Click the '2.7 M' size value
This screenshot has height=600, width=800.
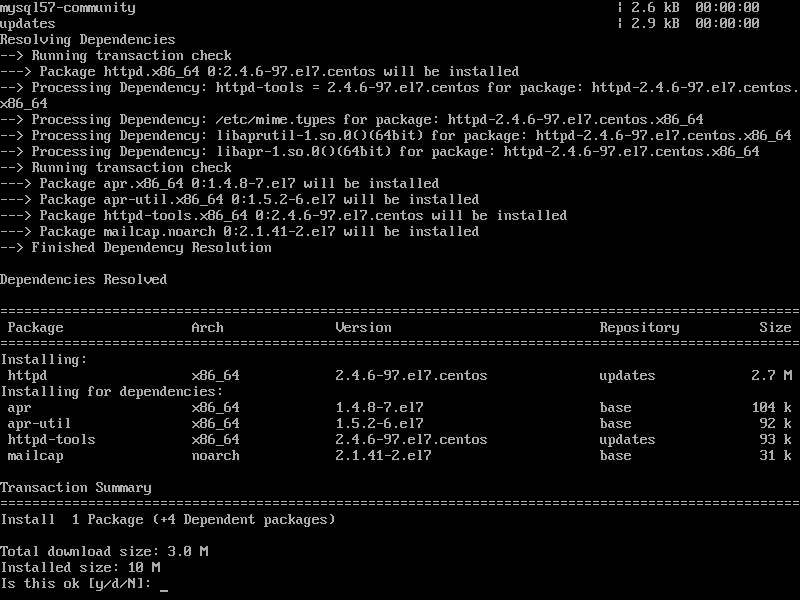(771, 376)
